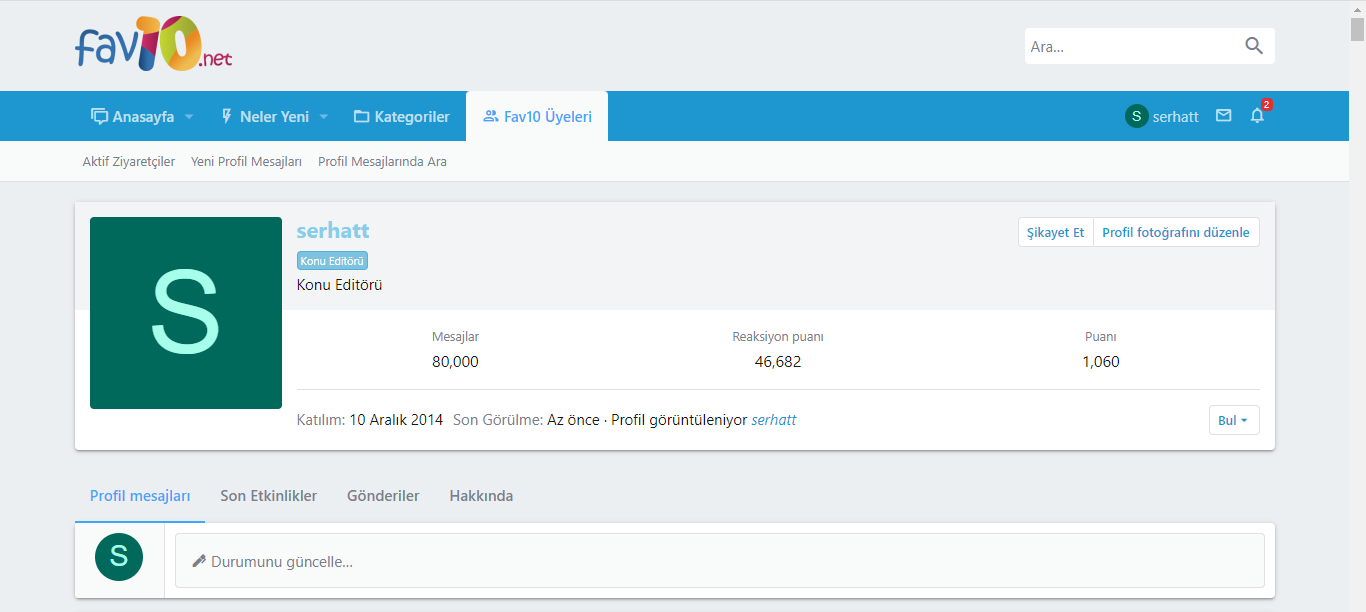This screenshot has width=1366, height=612.
Task: Switch to Son Etkinlikler tab
Action: pyautogui.click(x=268, y=496)
